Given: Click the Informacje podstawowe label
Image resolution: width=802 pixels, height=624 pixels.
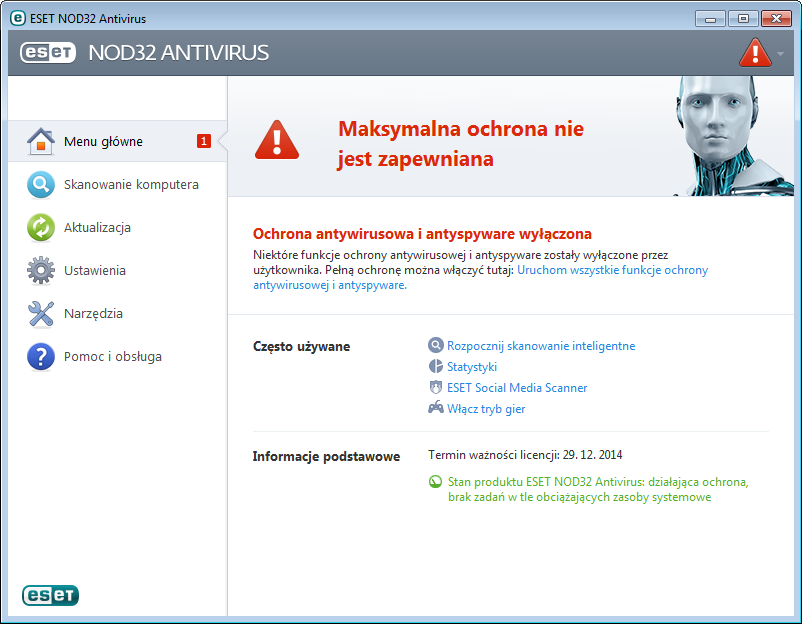Looking at the screenshot, I should click(326, 456).
